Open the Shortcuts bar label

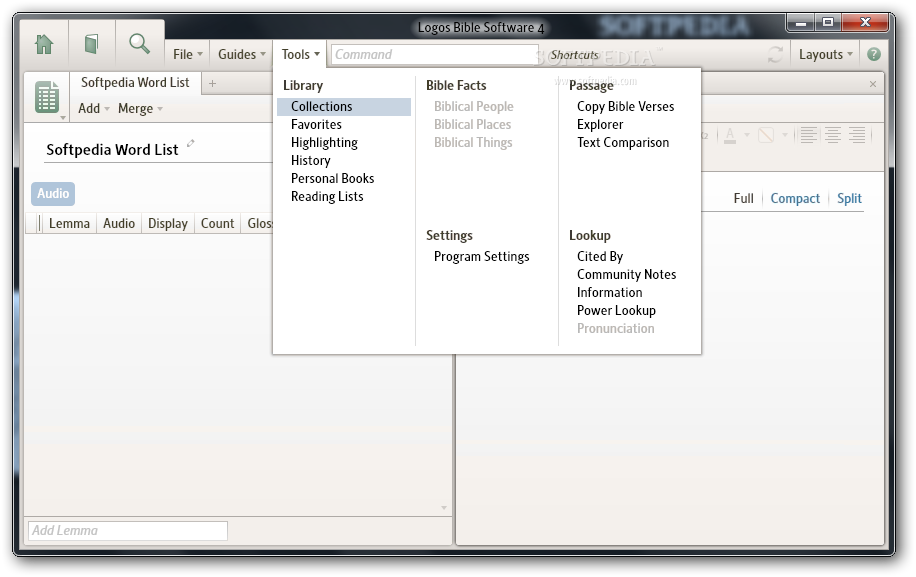(x=575, y=55)
